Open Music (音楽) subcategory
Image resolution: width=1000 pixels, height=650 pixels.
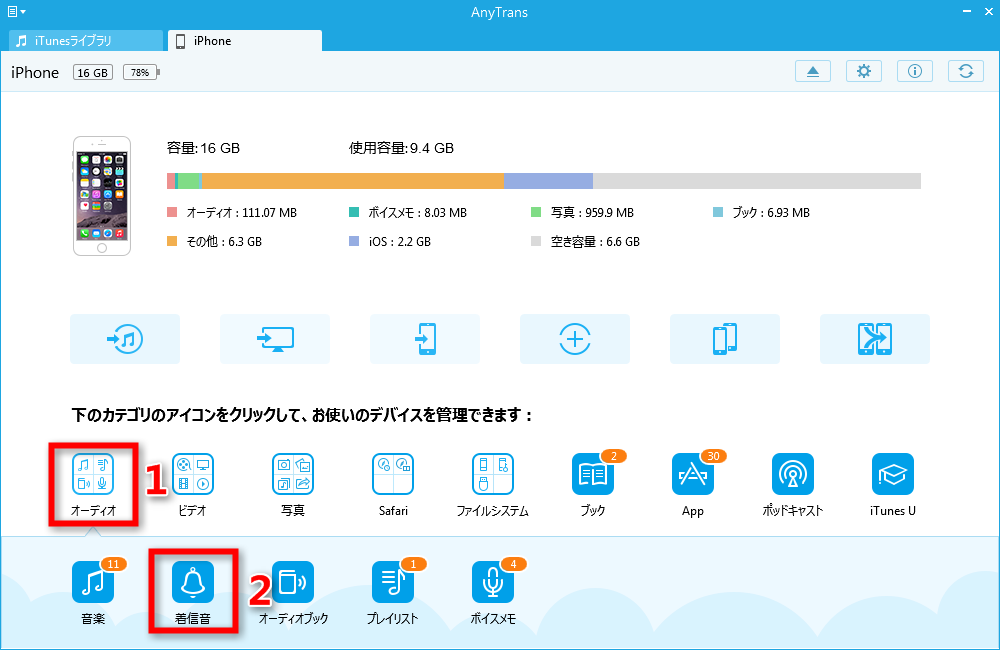(x=93, y=582)
